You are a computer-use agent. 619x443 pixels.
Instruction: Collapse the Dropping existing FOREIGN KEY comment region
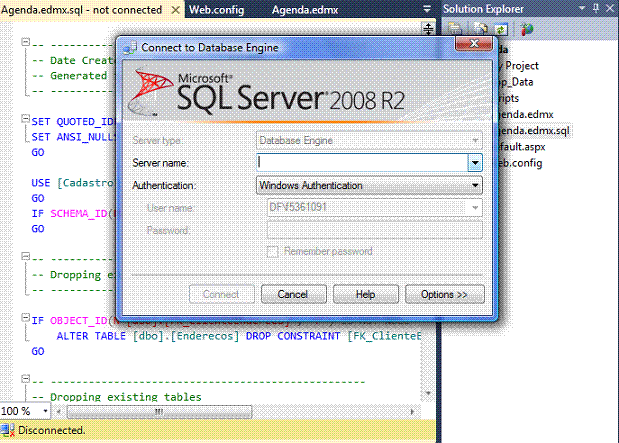click(26, 256)
